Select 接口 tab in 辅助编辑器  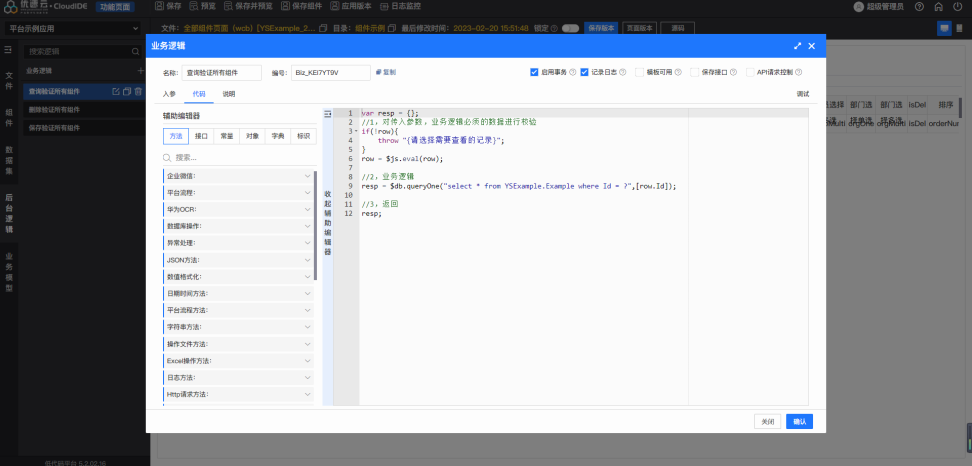[201, 136]
